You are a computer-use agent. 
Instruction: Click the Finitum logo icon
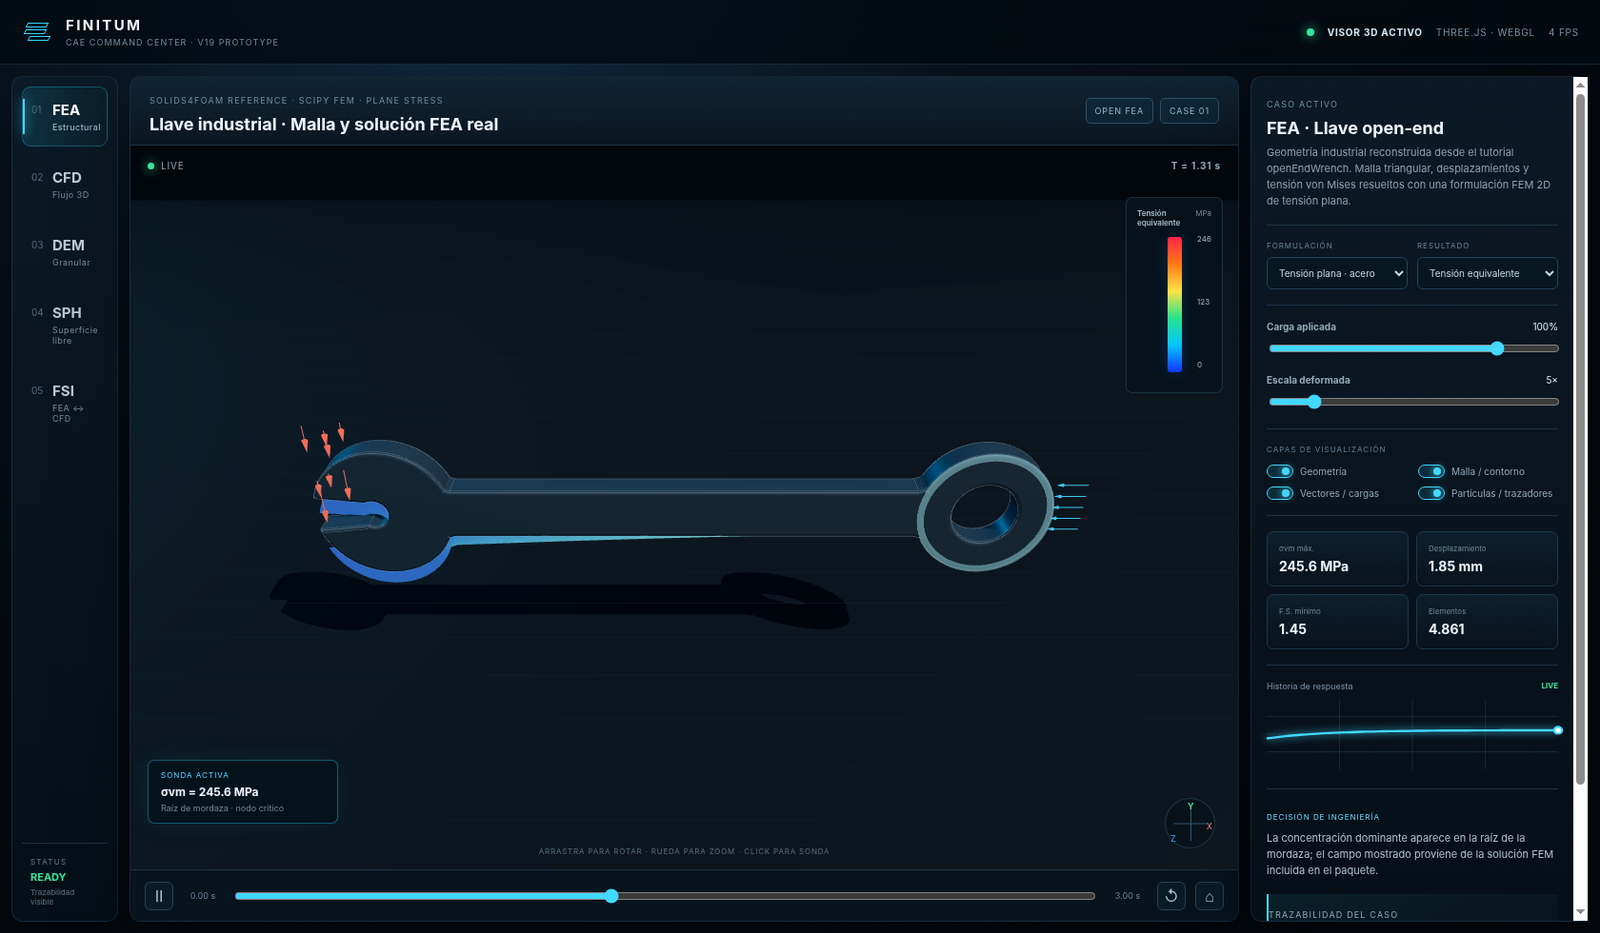37,32
